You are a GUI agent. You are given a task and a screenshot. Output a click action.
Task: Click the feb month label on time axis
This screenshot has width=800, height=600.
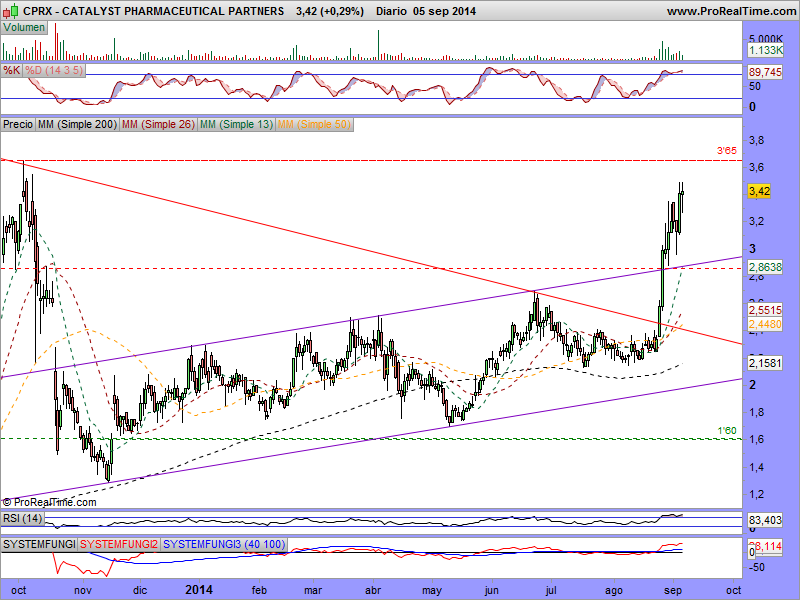259,590
